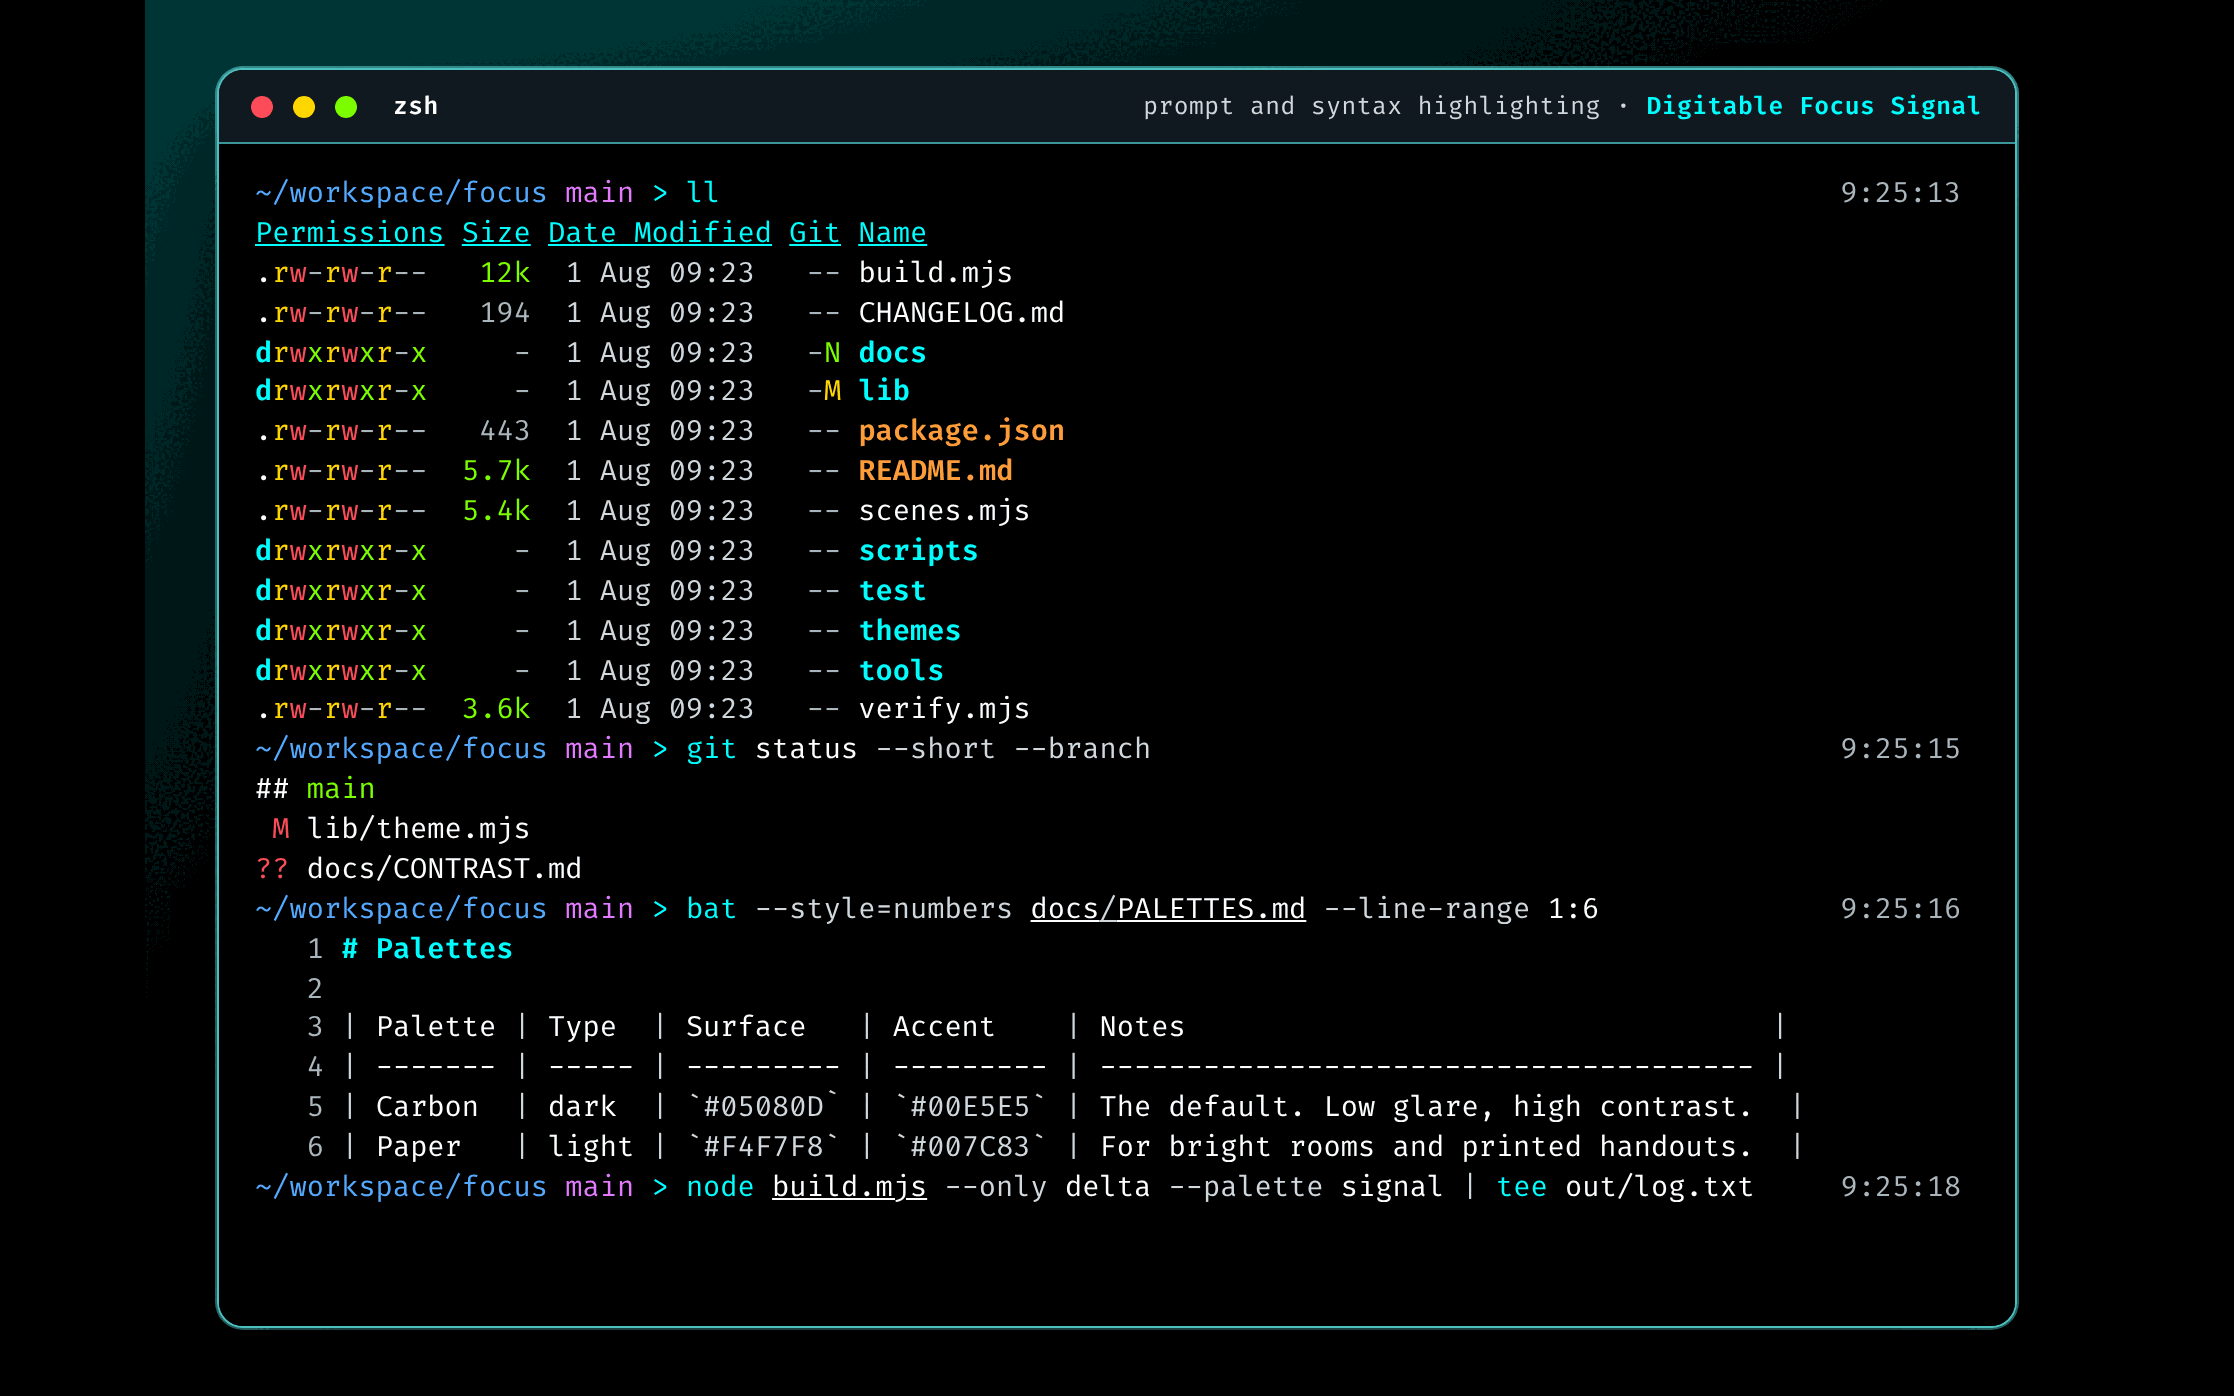2234x1396 pixels.
Task: Click the green zoom window dot
Action: point(346,107)
